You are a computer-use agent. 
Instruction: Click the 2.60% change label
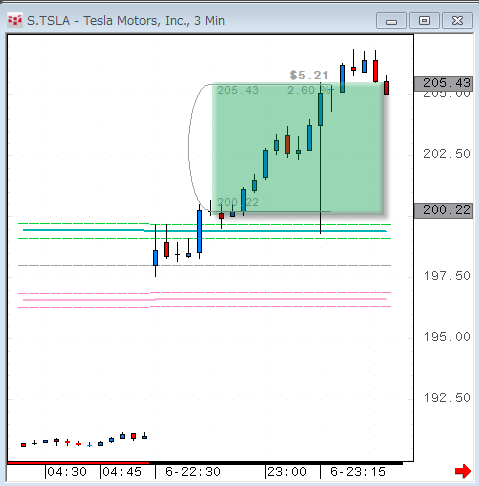click(x=308, y=90)
